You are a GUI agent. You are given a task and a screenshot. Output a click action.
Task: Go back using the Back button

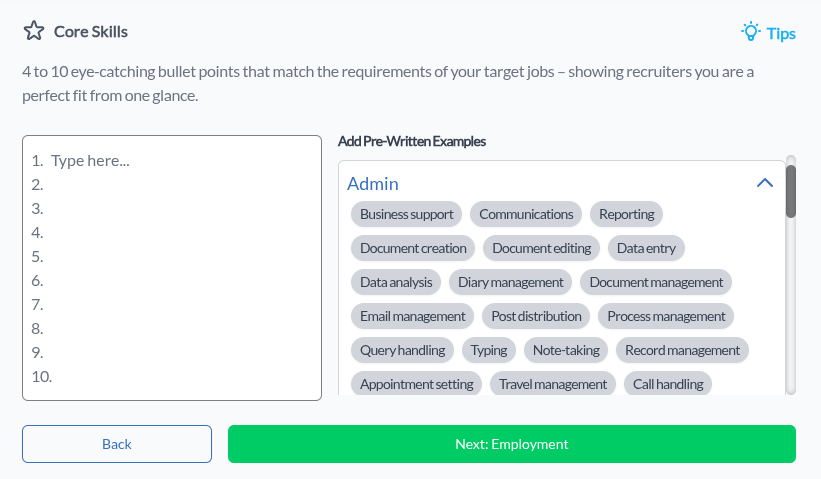pyautogui.click(x=117, y=444)
